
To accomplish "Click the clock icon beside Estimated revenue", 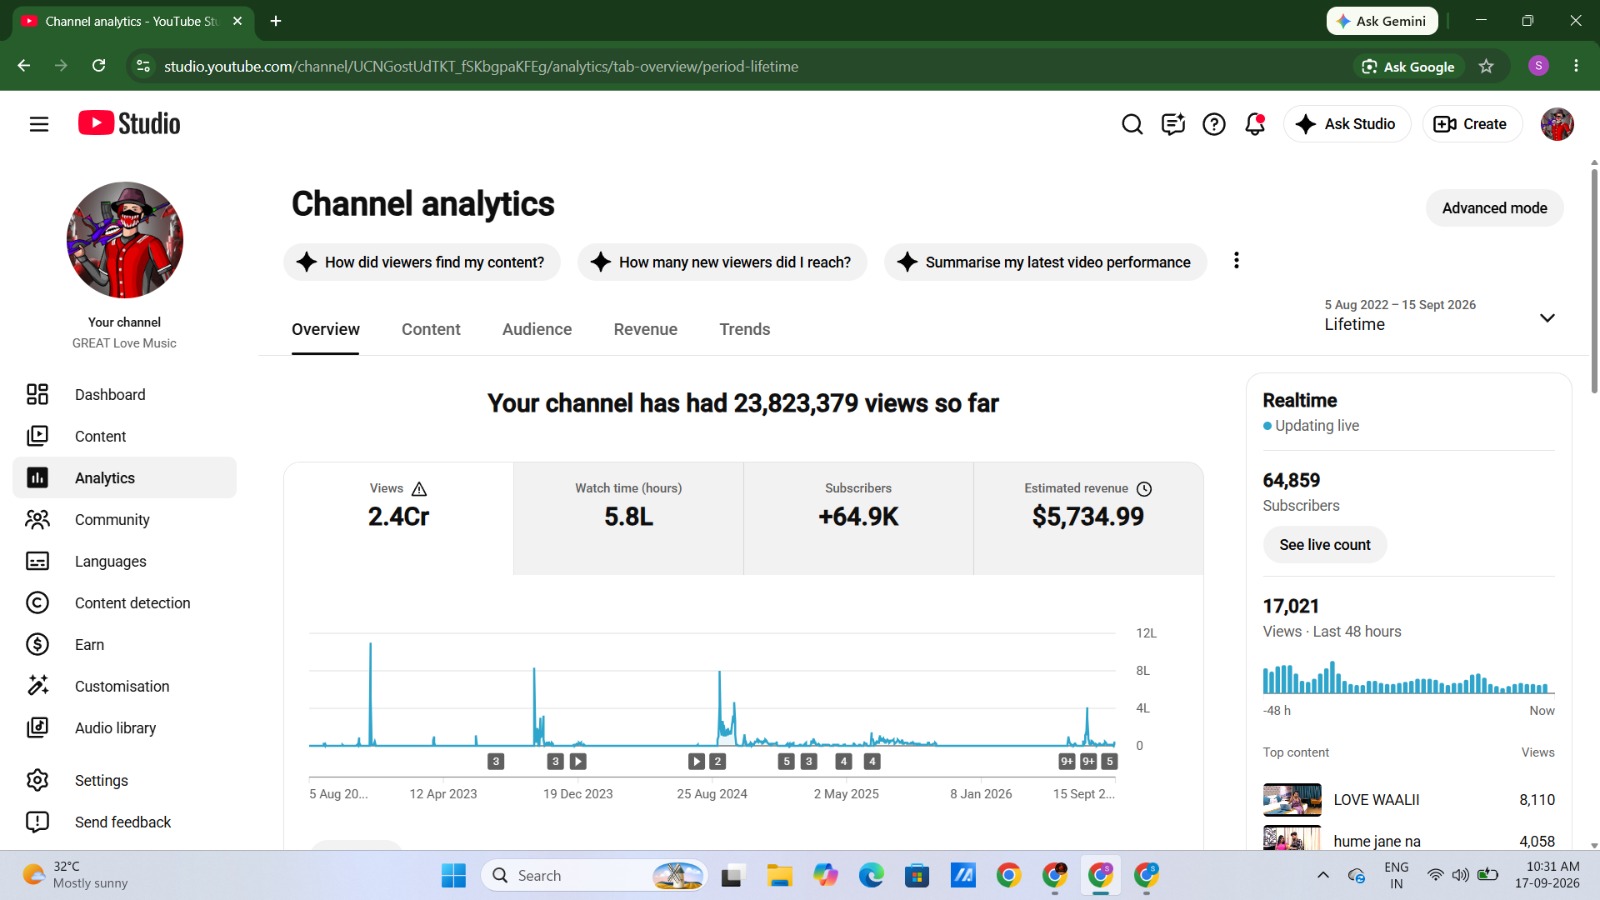I will coord(1144,489).
